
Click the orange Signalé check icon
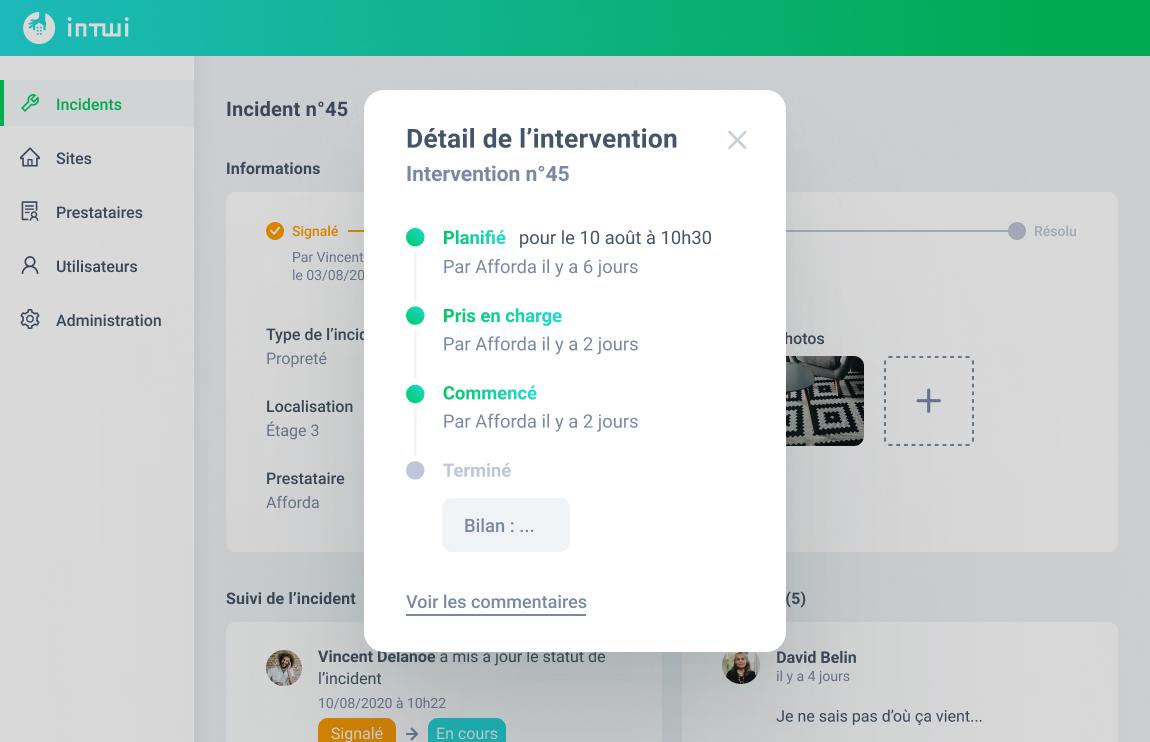pos(275,231)
